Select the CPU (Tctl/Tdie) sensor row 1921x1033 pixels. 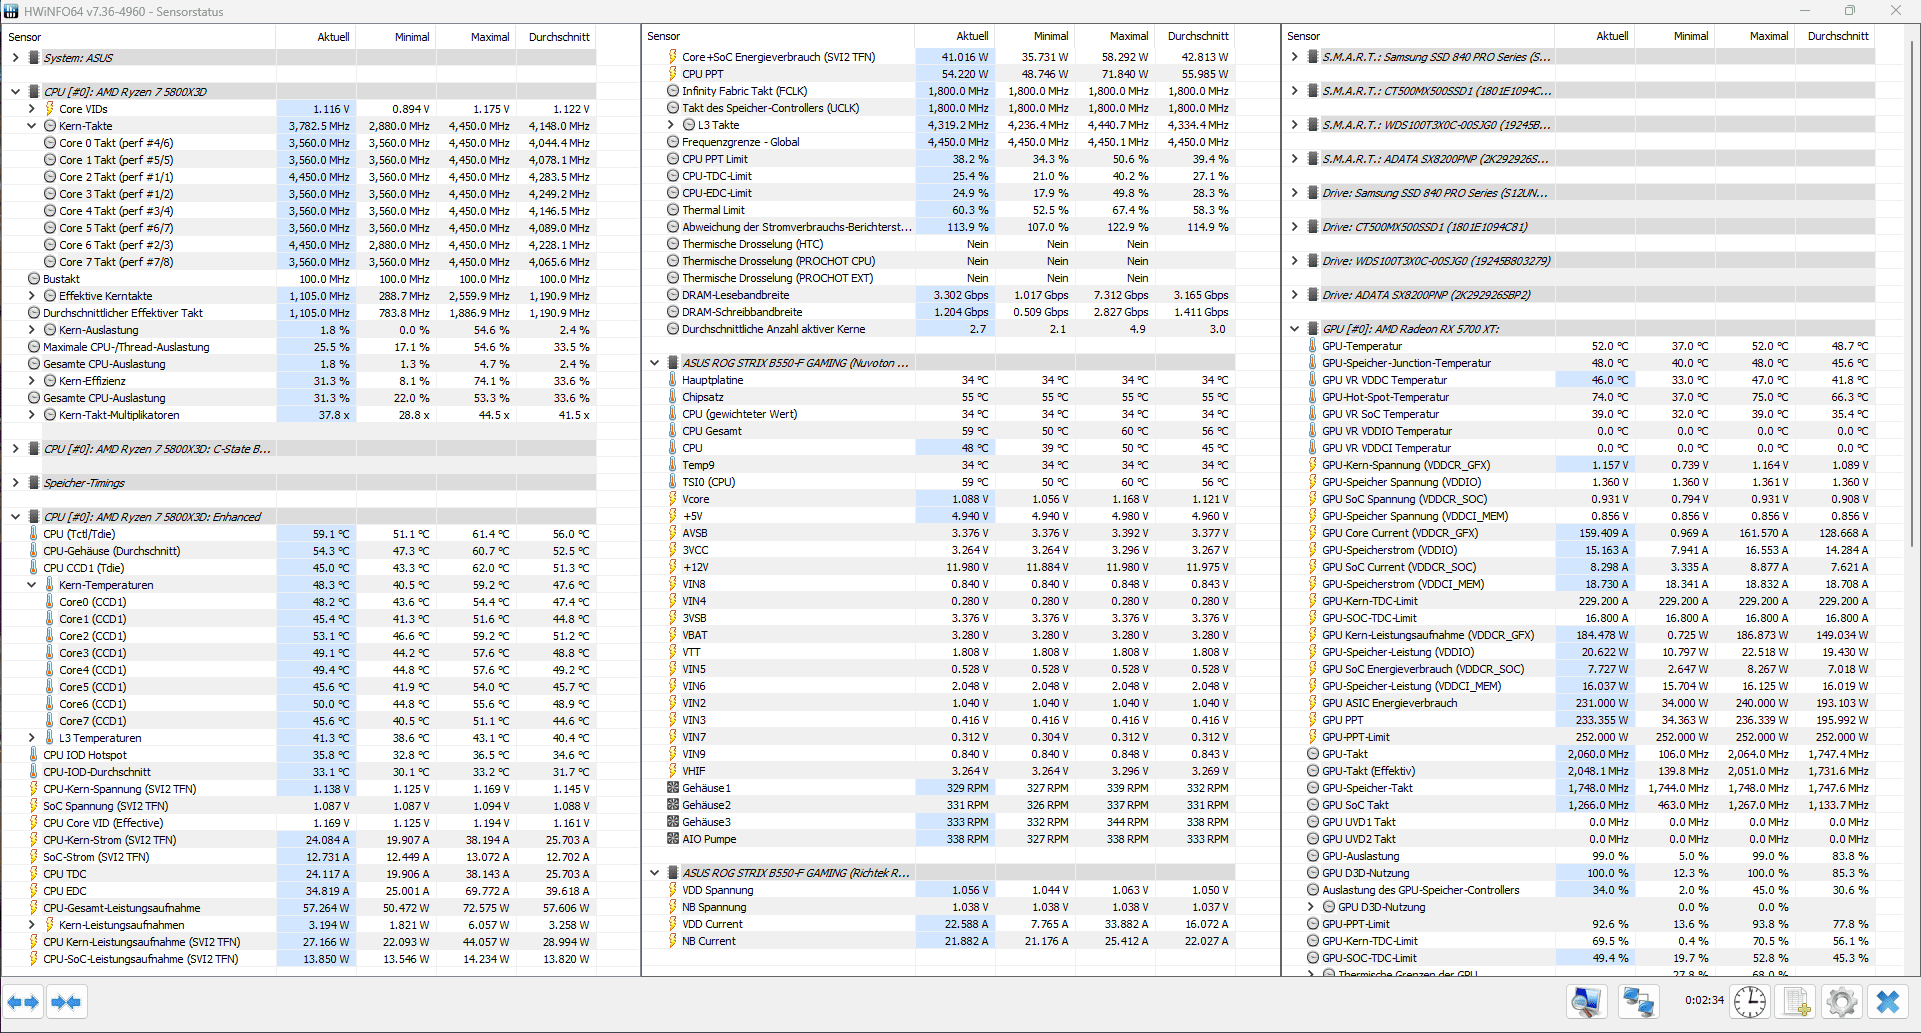tap(300, 534)
